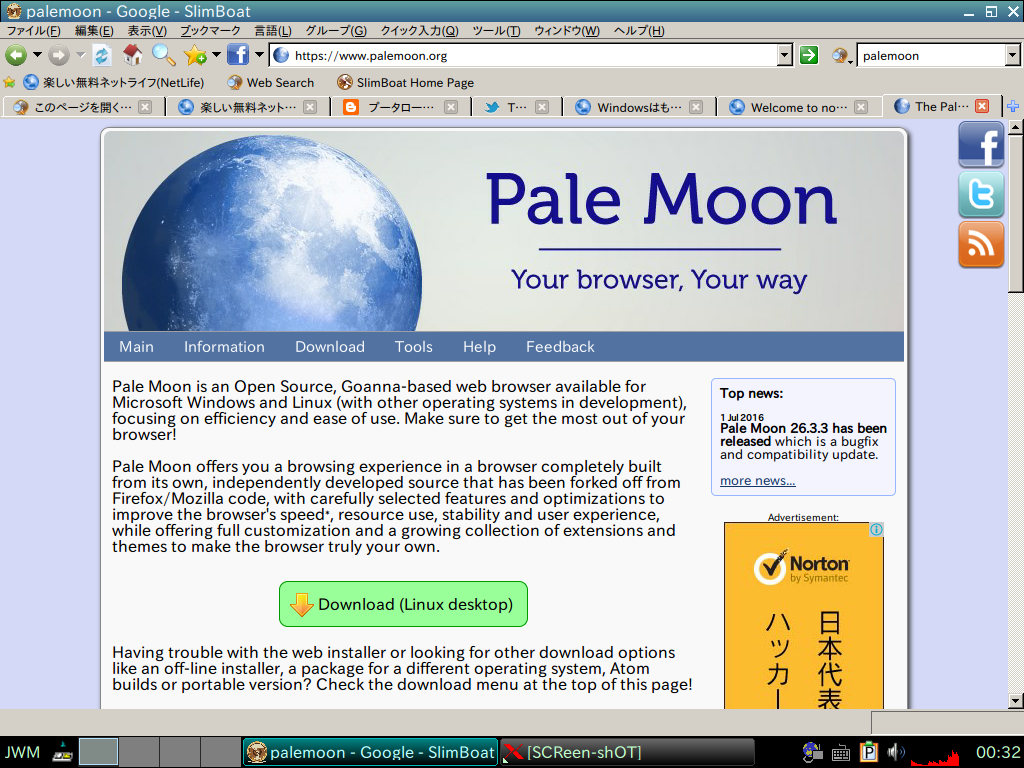Switch to the このページを開く… tab
Viewport: 1024px width, 768px height.
[x=82, y=107]
